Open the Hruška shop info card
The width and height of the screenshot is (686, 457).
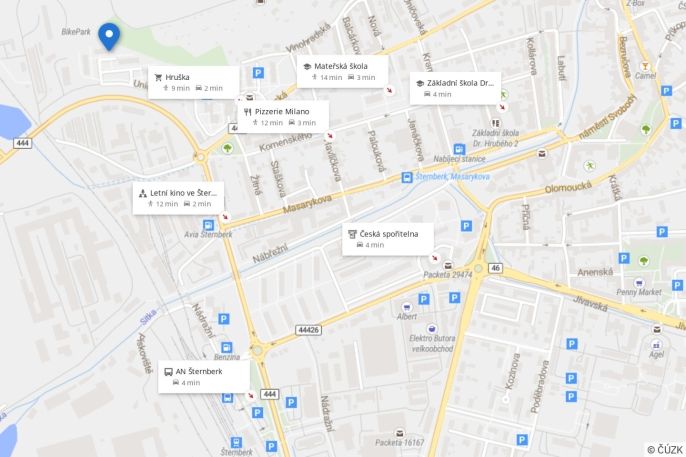(x=194, y=82)
